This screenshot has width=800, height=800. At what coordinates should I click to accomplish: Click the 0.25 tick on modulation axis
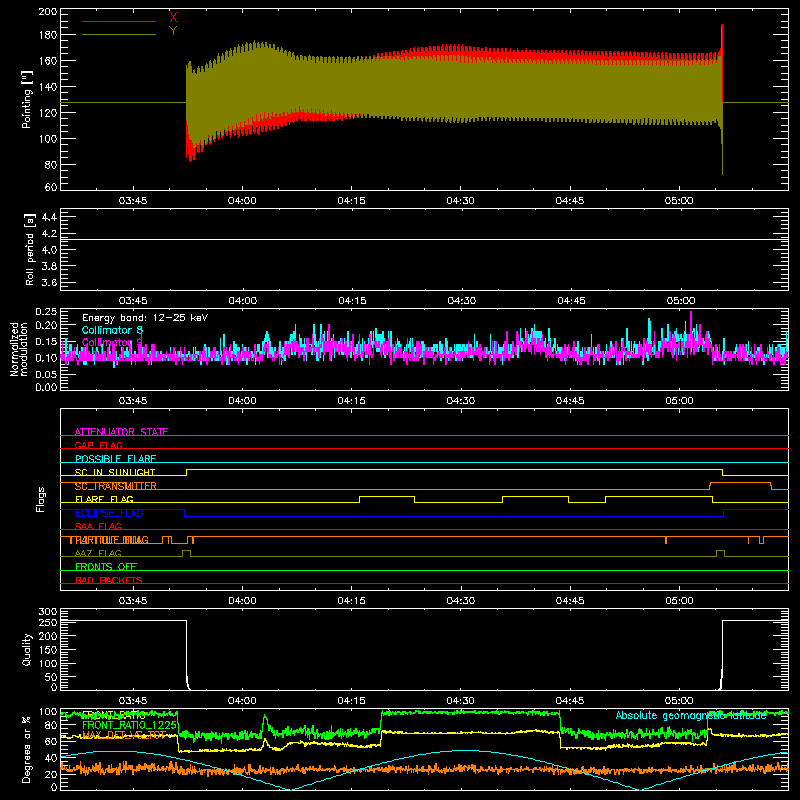pos(46,312)
